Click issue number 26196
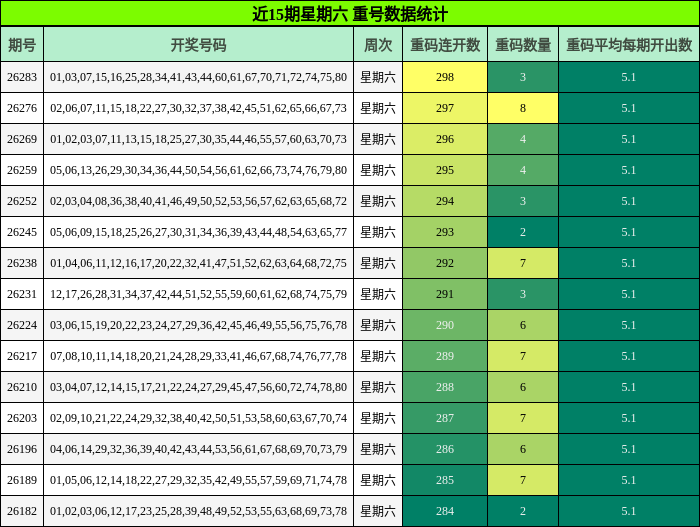 (22, 449)
